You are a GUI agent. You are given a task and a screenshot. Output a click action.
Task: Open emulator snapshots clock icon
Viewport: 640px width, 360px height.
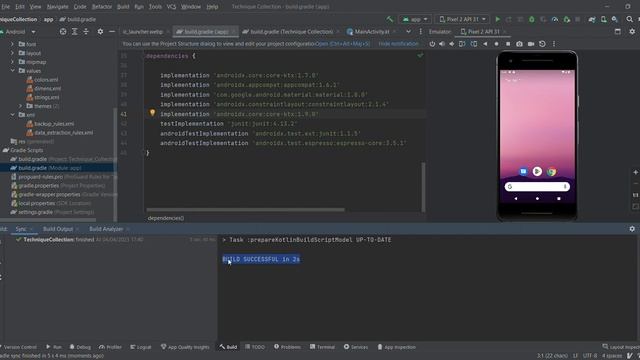542,44
